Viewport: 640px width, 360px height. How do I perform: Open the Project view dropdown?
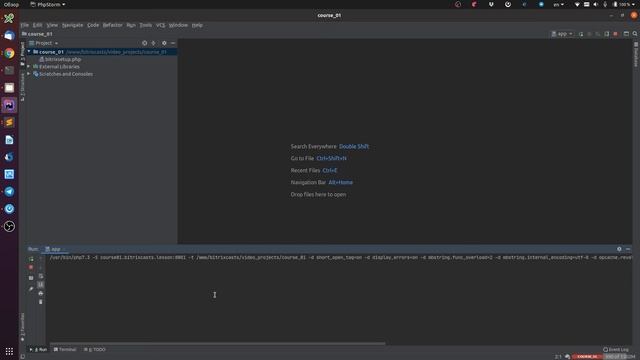[x=44, y=43]
